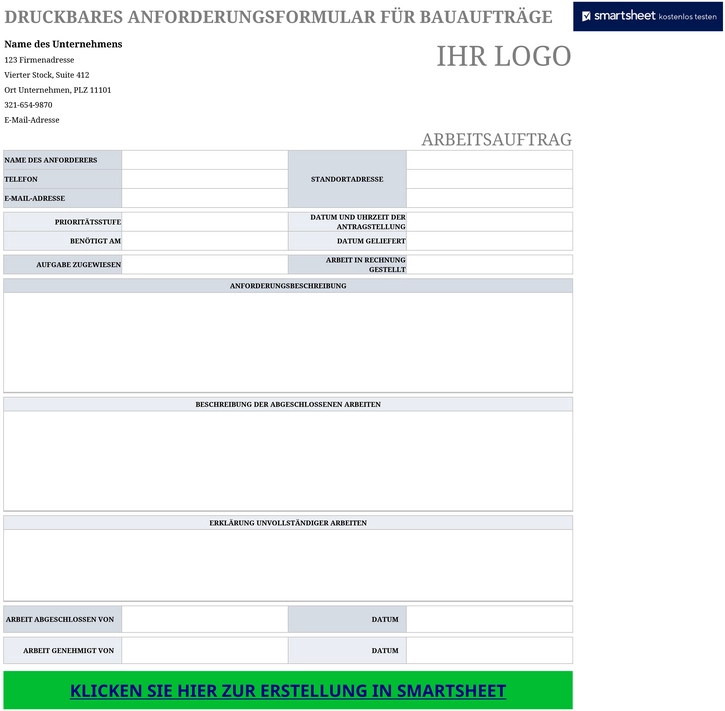
Task: Click the Smartsheet kostenlos testen banner
Action: click(x=647, y=17)
